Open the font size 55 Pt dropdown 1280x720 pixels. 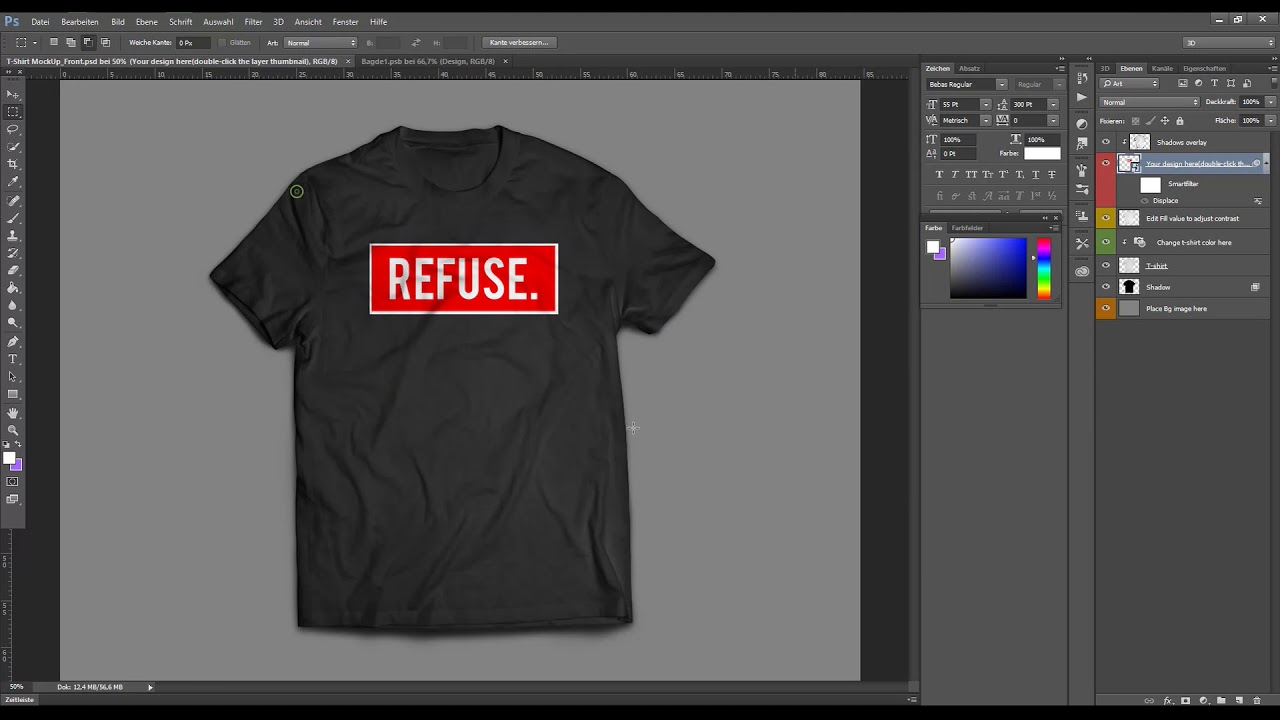tap(985, 104)
